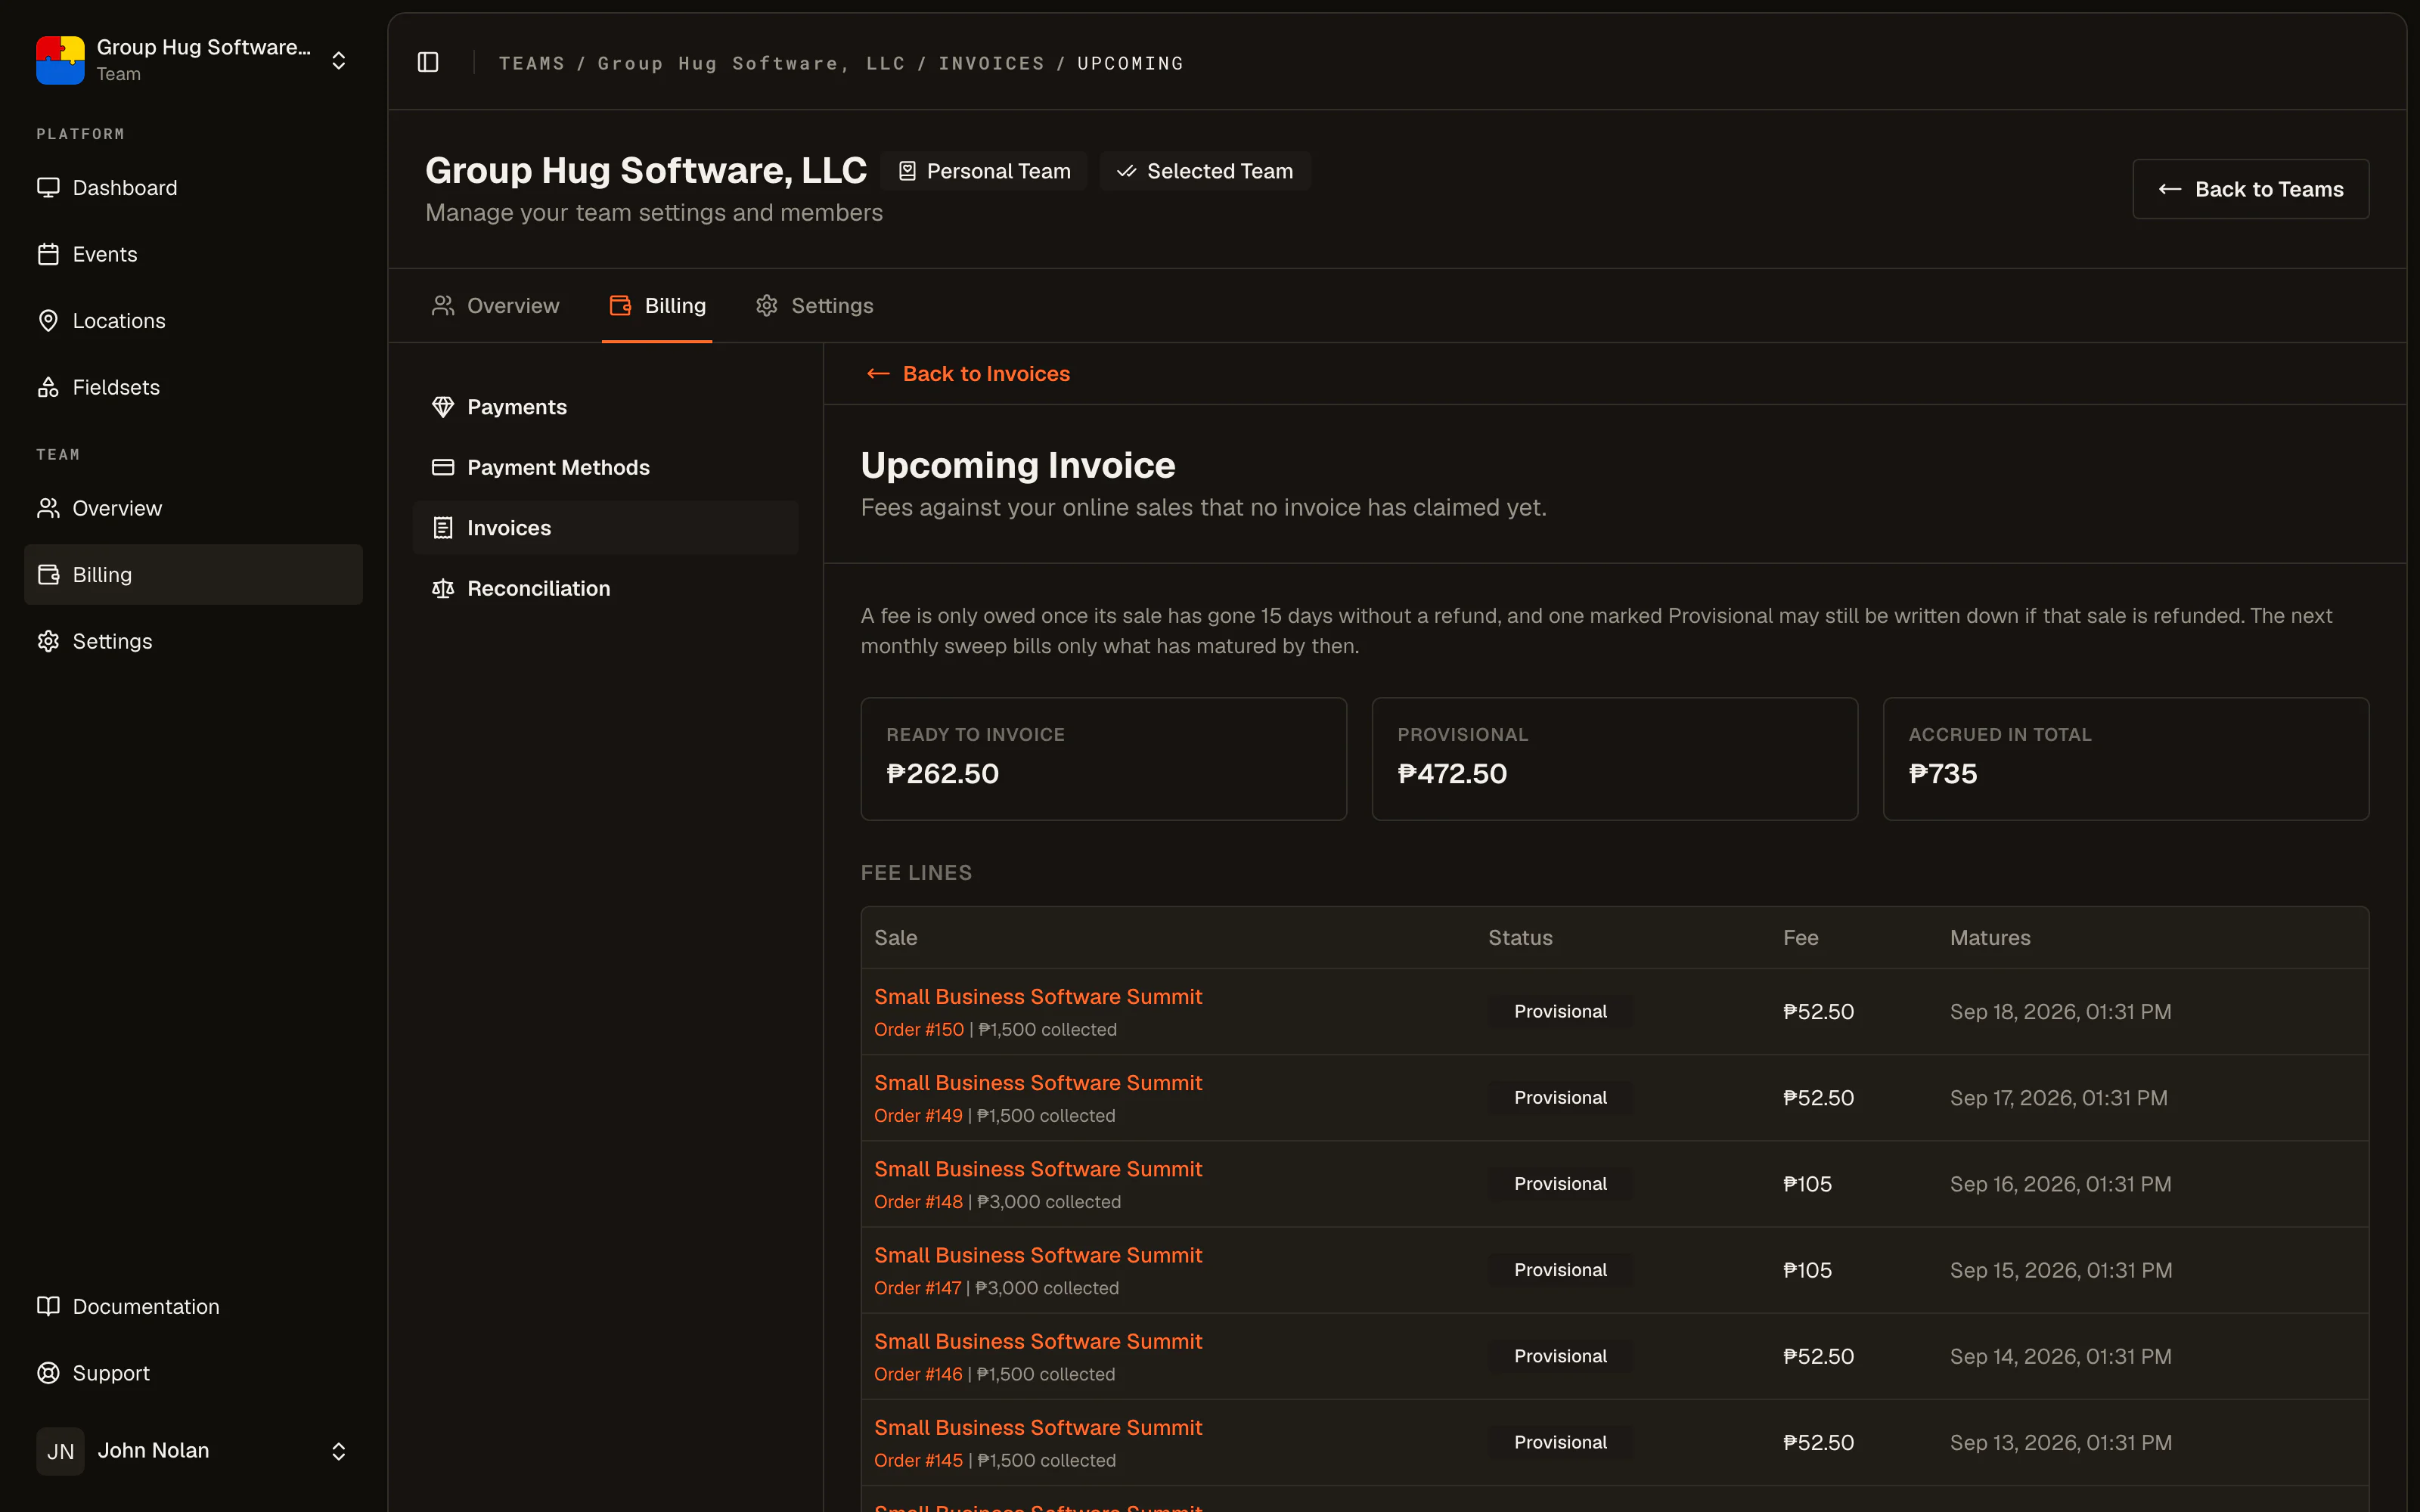Image resolution: width=2420 pixels, height=1512 pixels.
Task: Click the Provisional ₱472.50 card
Action: [x=1614, y=759]
